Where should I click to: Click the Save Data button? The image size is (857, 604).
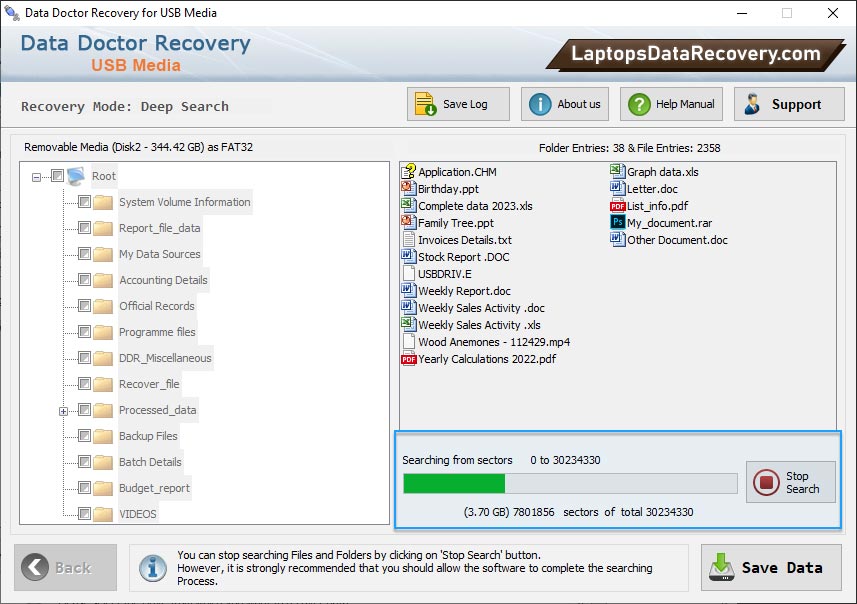pyautogui.click(x=771, y=567)
